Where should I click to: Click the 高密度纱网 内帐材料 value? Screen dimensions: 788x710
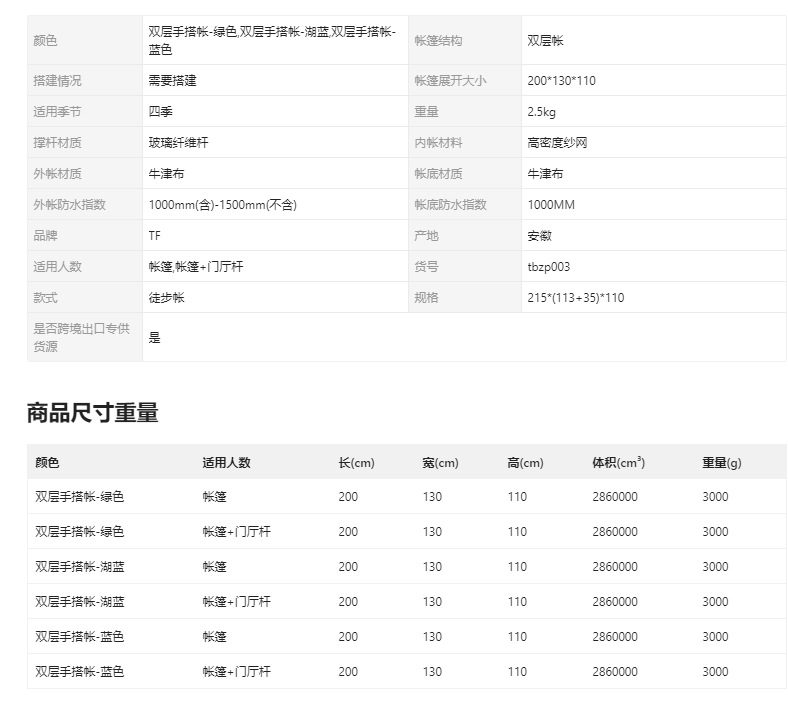pyautogui.click(x=557, y=143)
